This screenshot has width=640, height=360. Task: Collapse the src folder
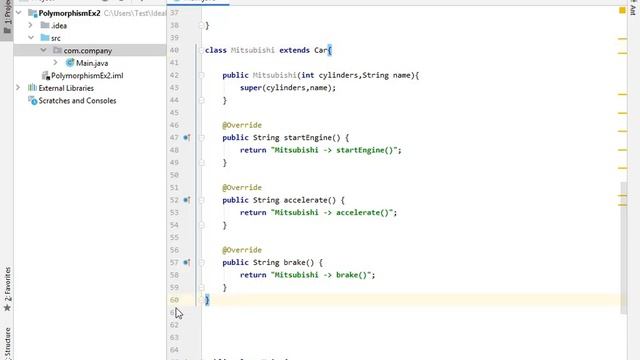click(x=31, y=38)
